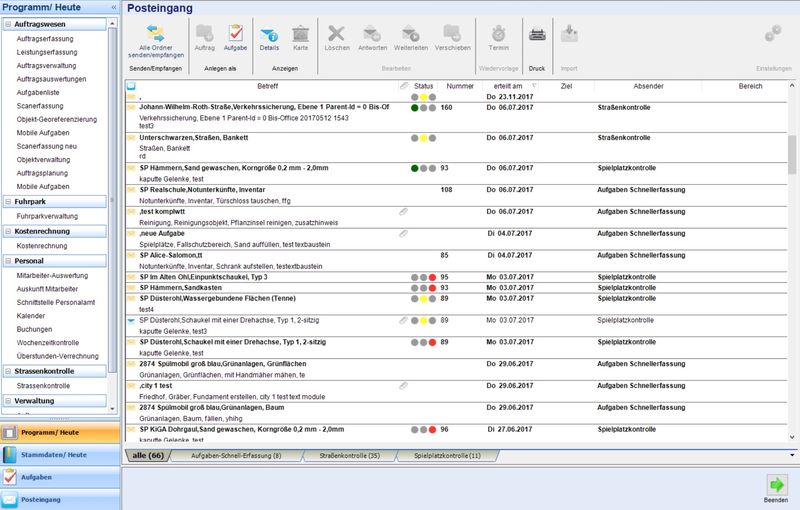Click Alle Ordner senden/empfangen icon
This screenshot has height=510, width=800.
[x=161, y=34]
